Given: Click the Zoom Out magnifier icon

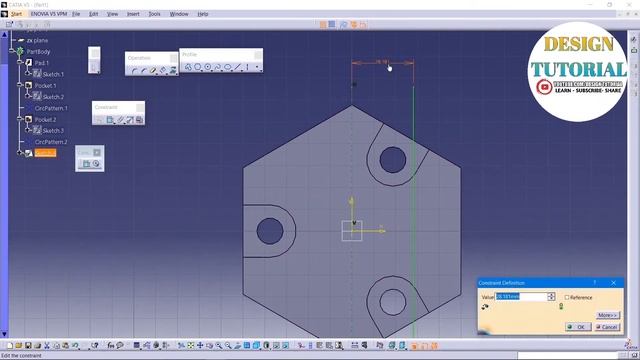Looking at the screenshot, I should (x=228, y=346).
